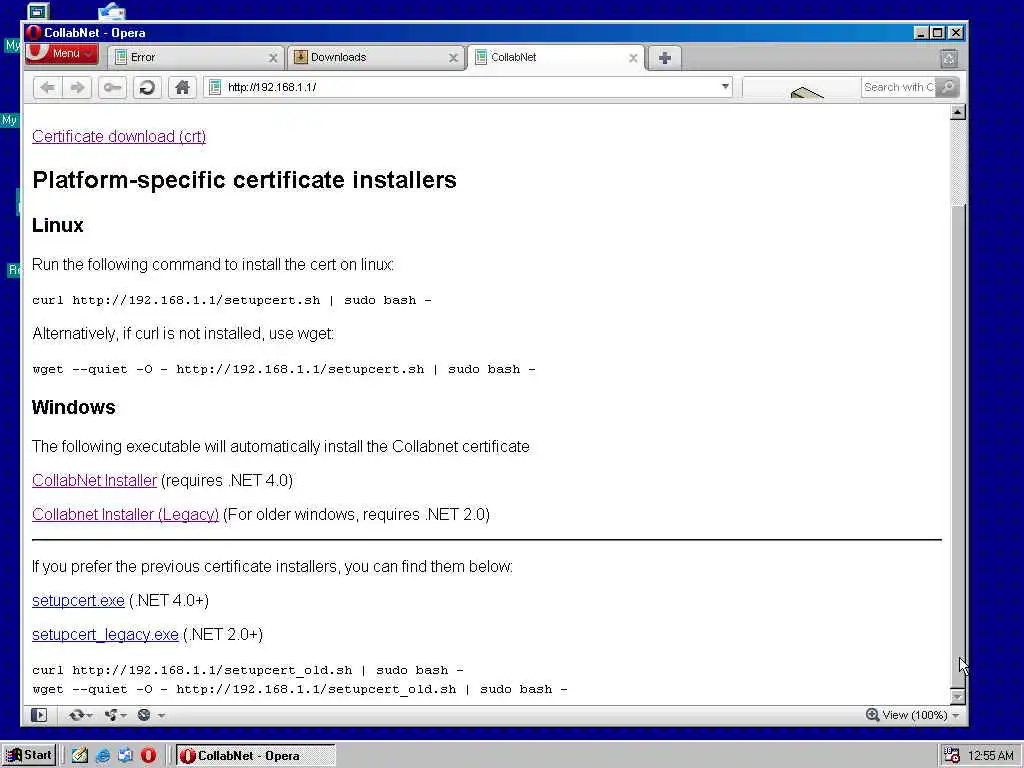This screenshot has width=1024, height=768.
Task: Open the closed tabs trash icon
Action: [x=949, y=59]
